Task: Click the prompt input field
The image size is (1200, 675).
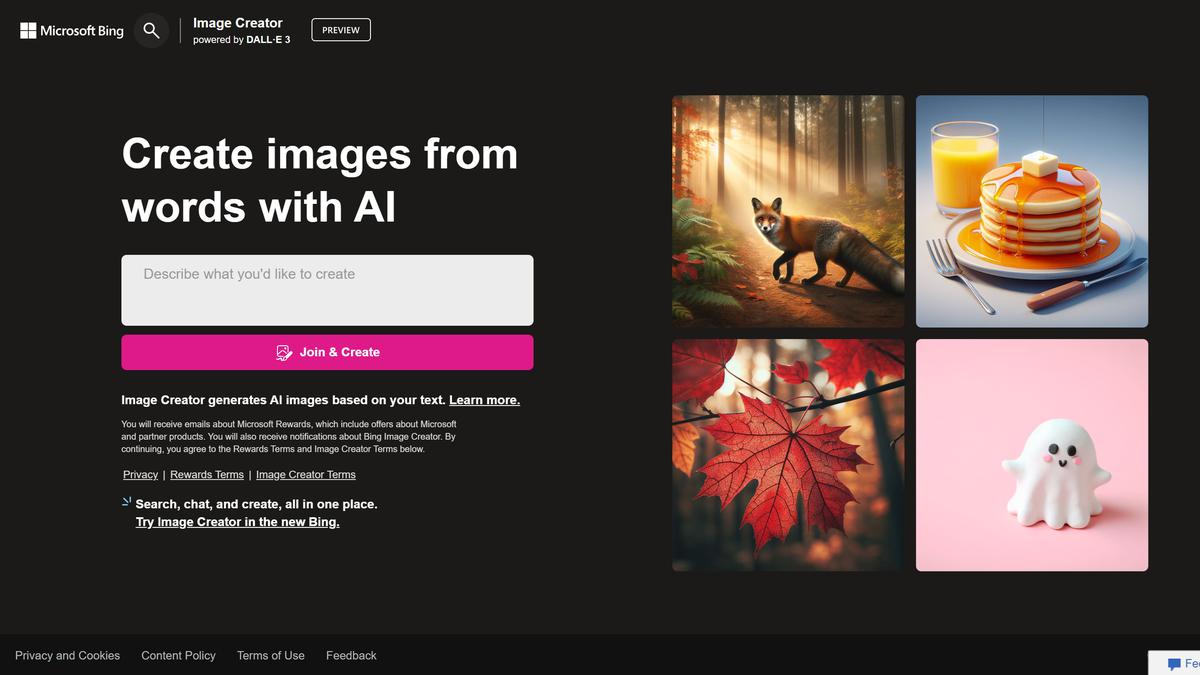Action: [x=327, y=288]
